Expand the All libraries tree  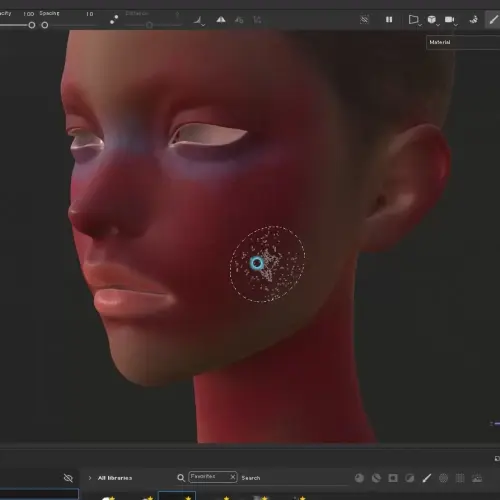90,478
